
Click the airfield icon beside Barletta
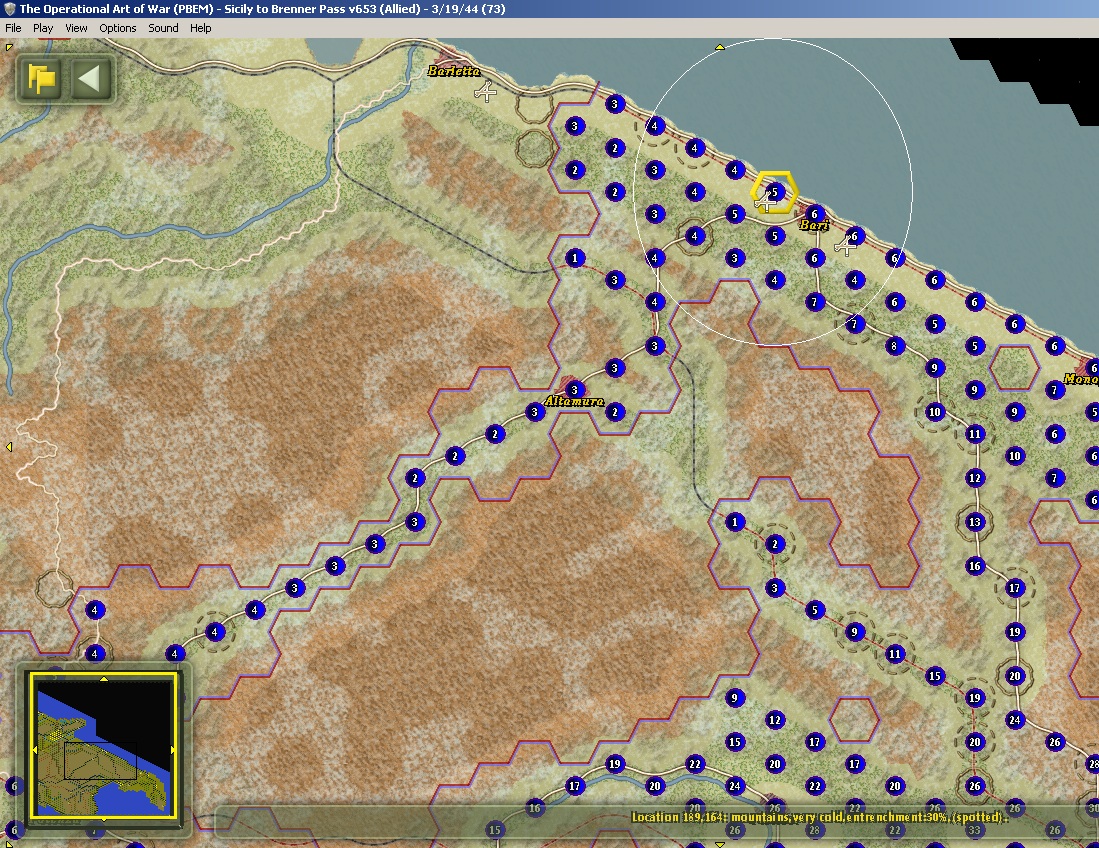coord(485,91)
